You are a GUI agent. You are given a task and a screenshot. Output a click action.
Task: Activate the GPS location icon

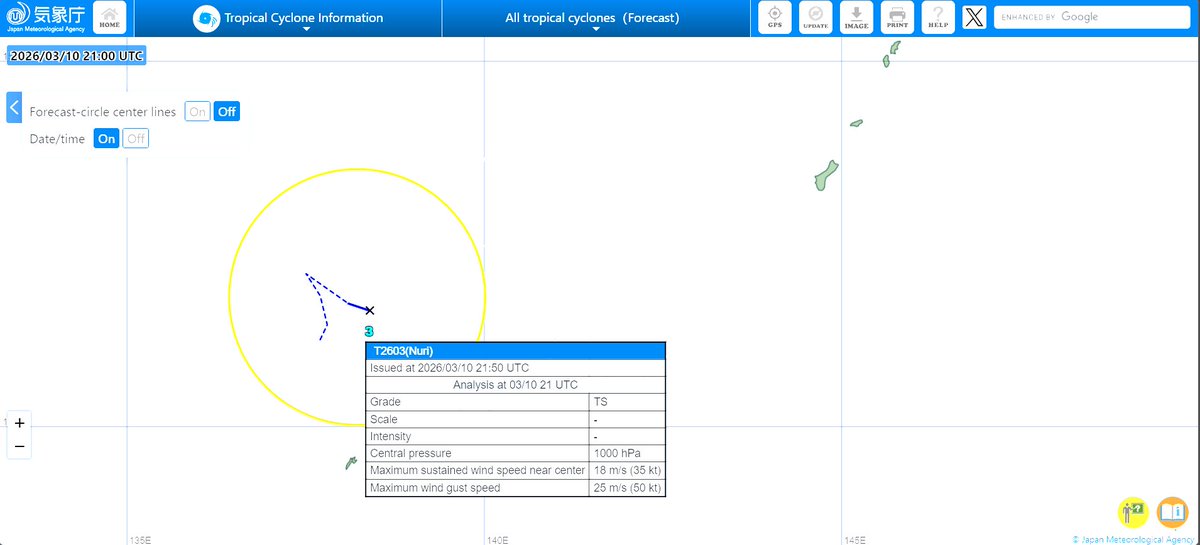[775, 17]
